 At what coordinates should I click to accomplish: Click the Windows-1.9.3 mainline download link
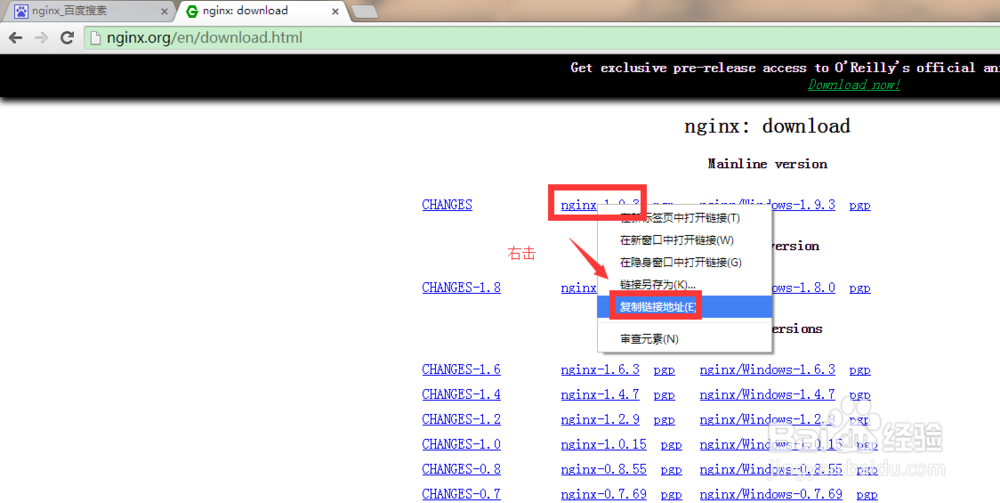pyautogui.click(x=804, y=205)
